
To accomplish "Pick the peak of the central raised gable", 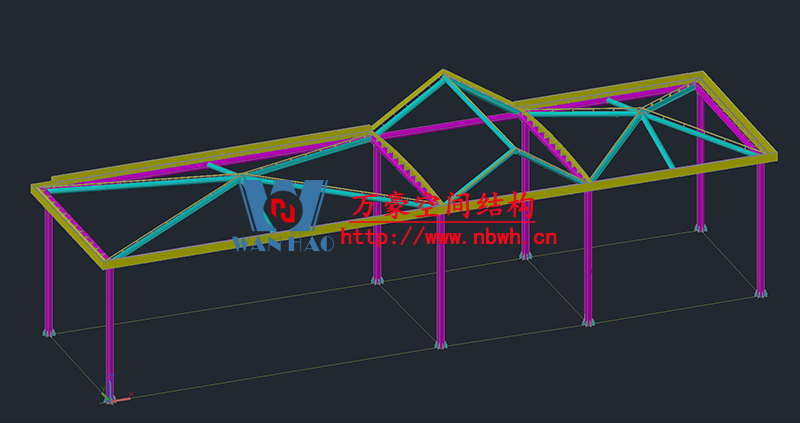I will tap(443, 73).
